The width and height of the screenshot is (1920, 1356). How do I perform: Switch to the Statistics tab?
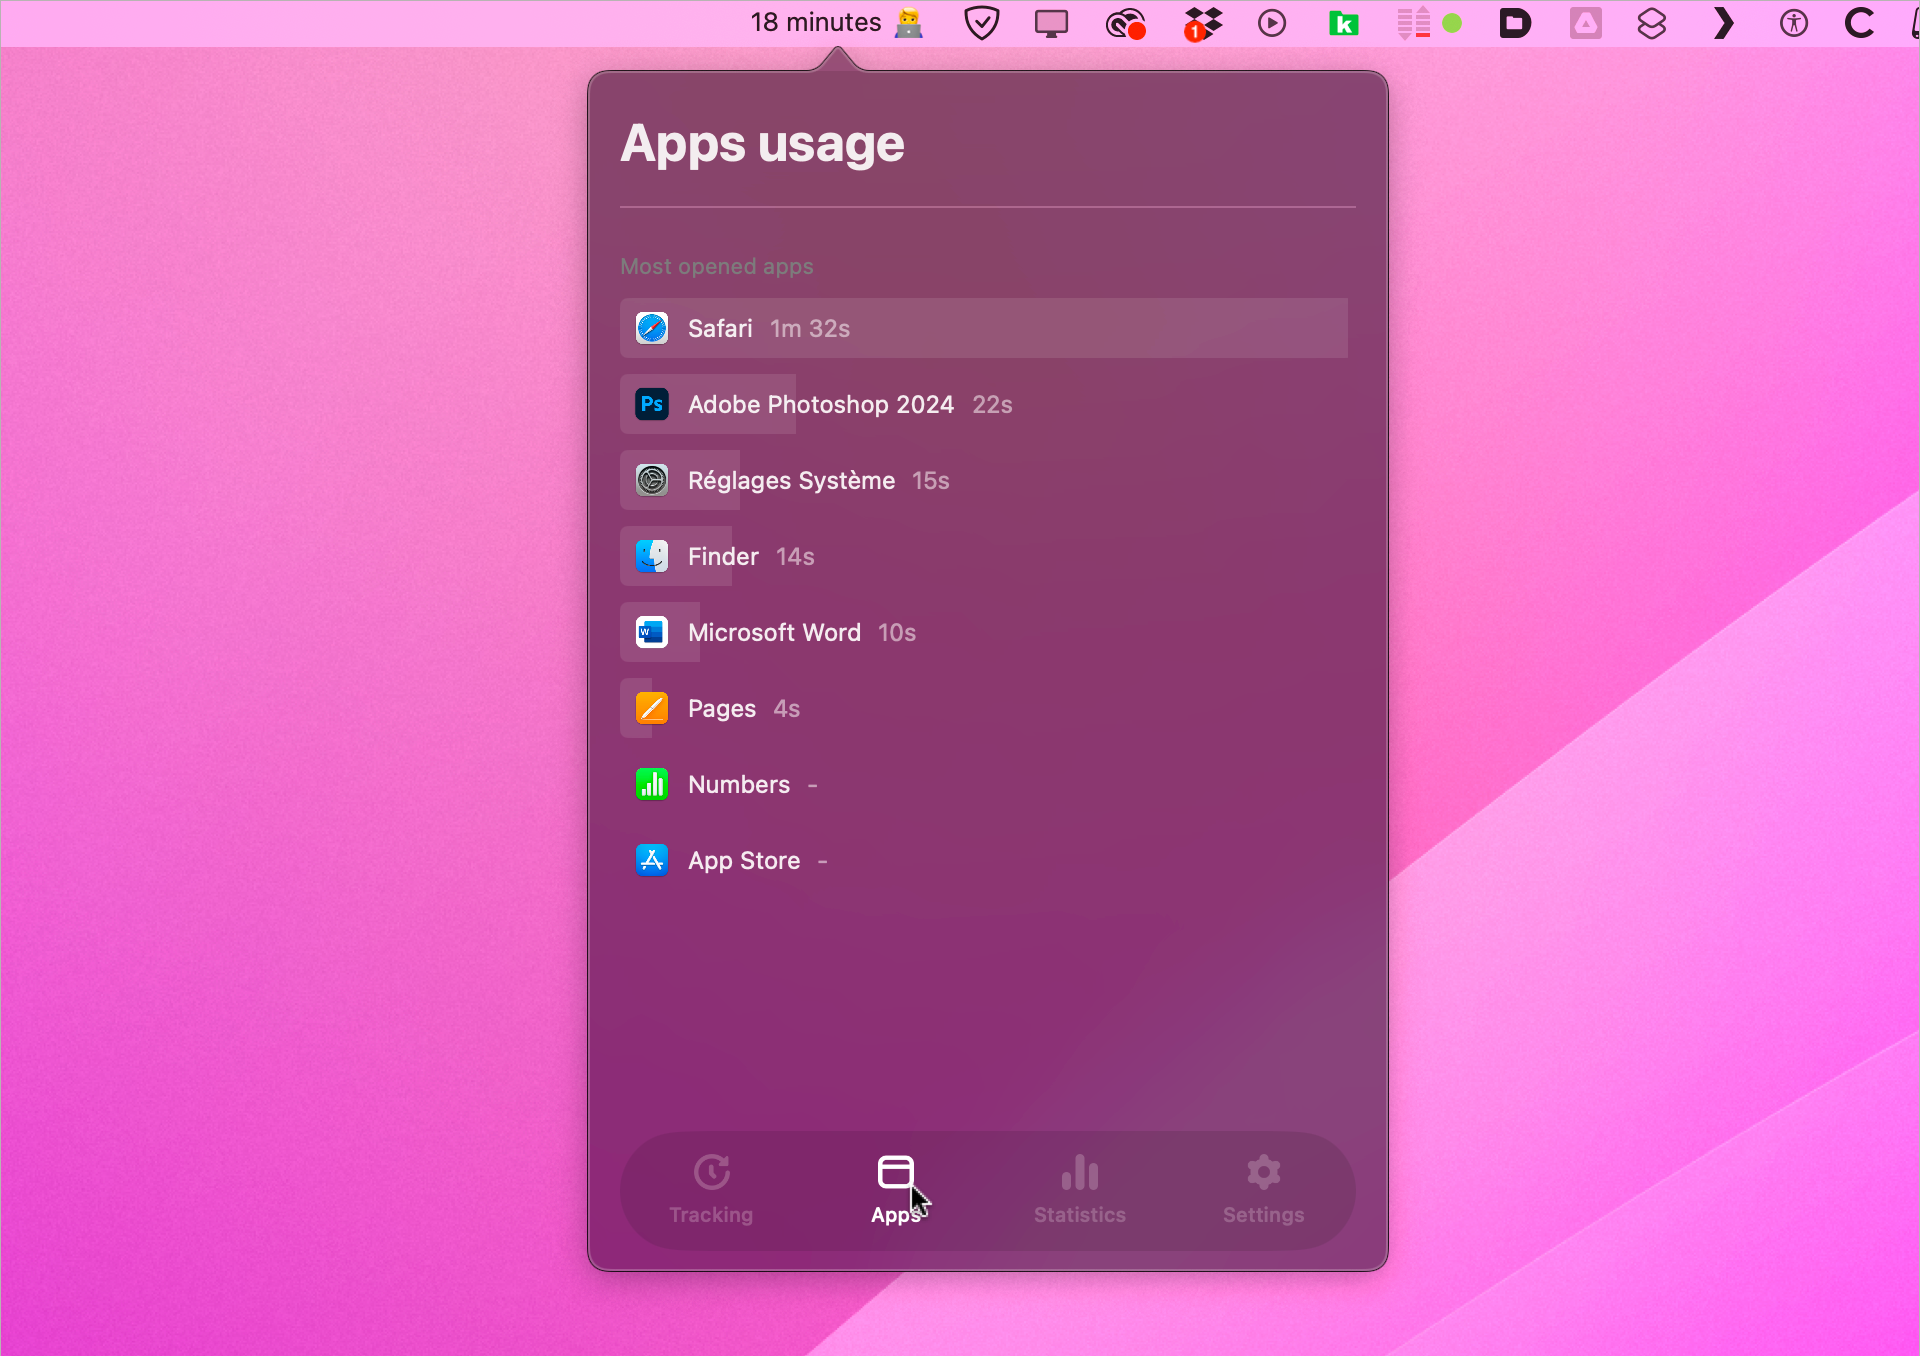(x=1079, y=1189)
